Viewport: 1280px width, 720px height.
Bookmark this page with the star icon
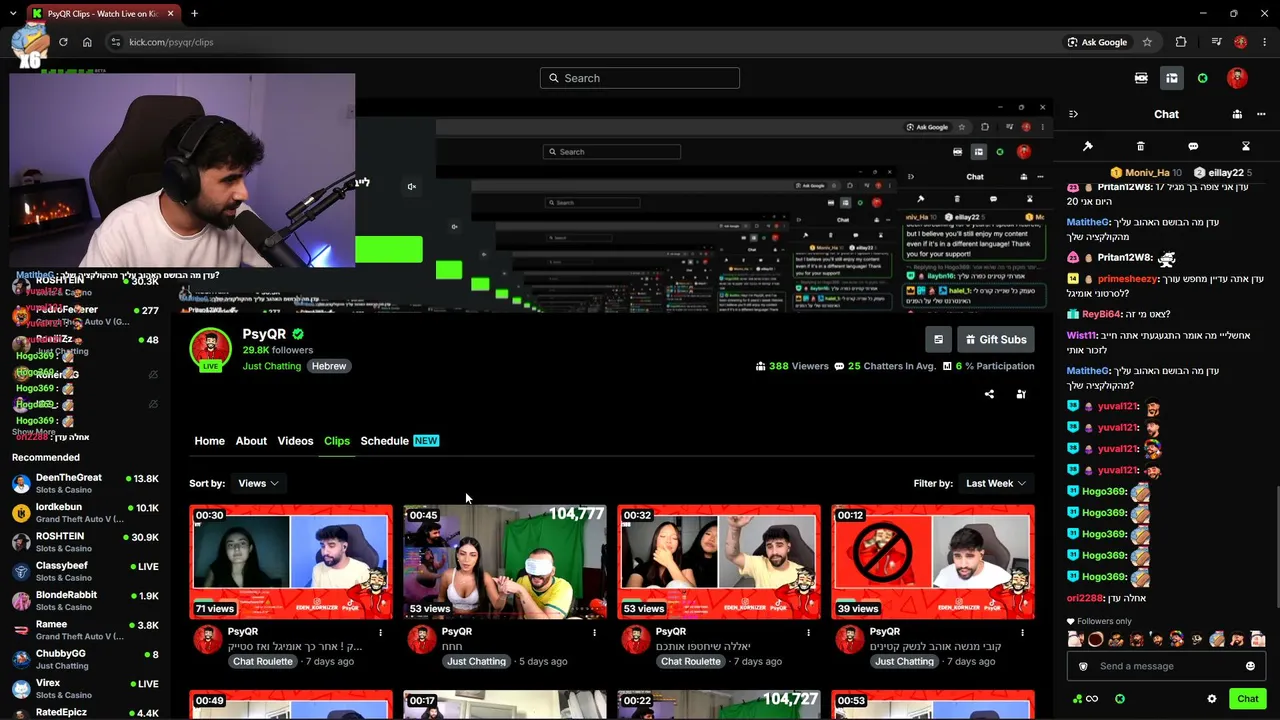coord(1147,42)
